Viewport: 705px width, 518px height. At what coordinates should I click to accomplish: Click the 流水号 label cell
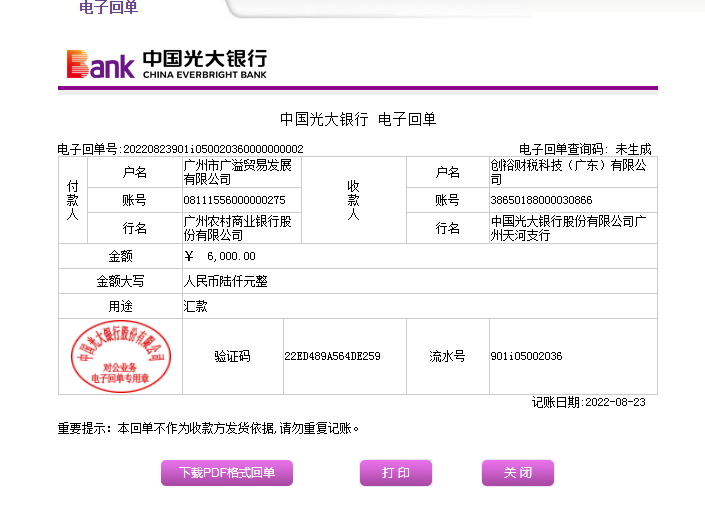pos(447,357)
